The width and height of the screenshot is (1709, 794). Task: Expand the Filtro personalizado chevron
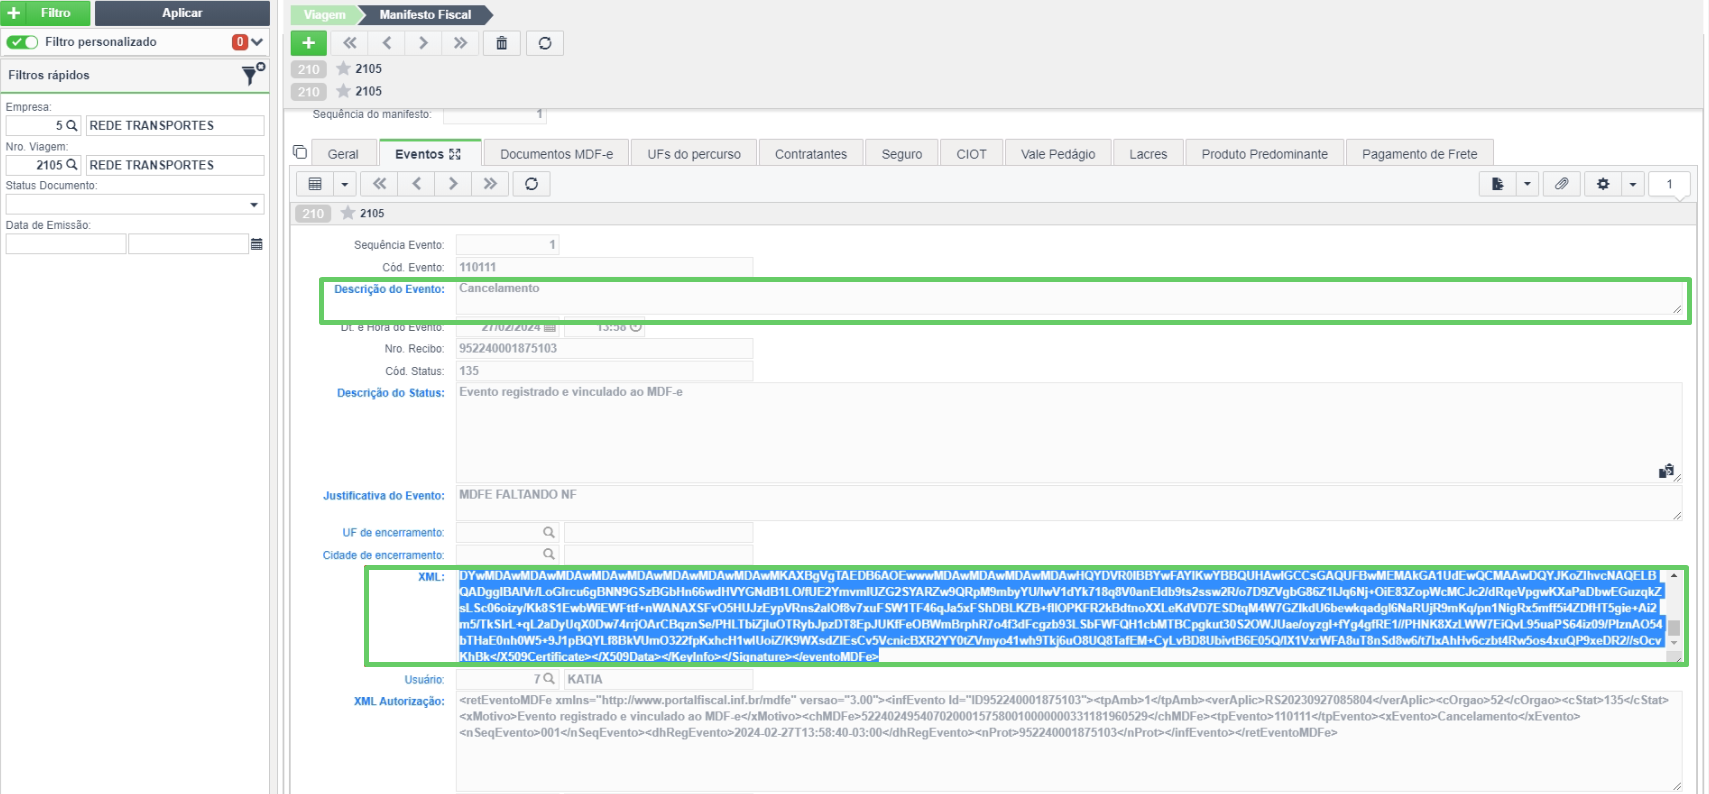click(257, 42)
